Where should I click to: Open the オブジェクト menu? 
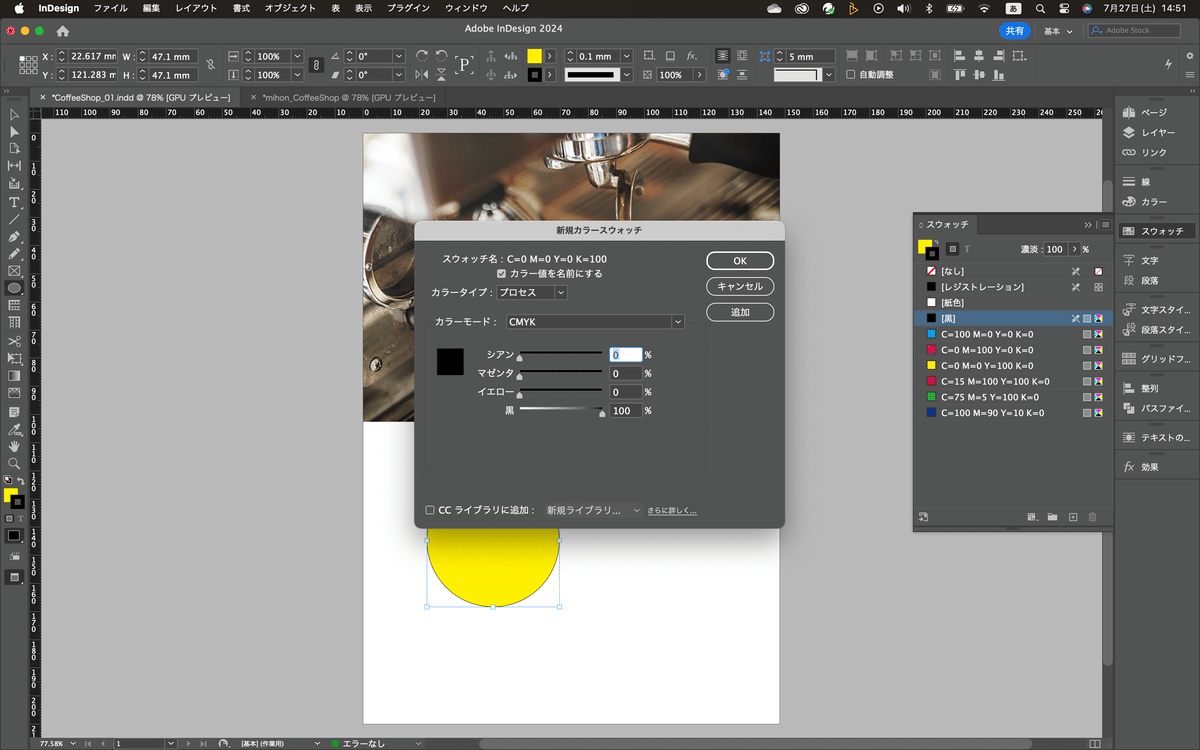[288, 8]
